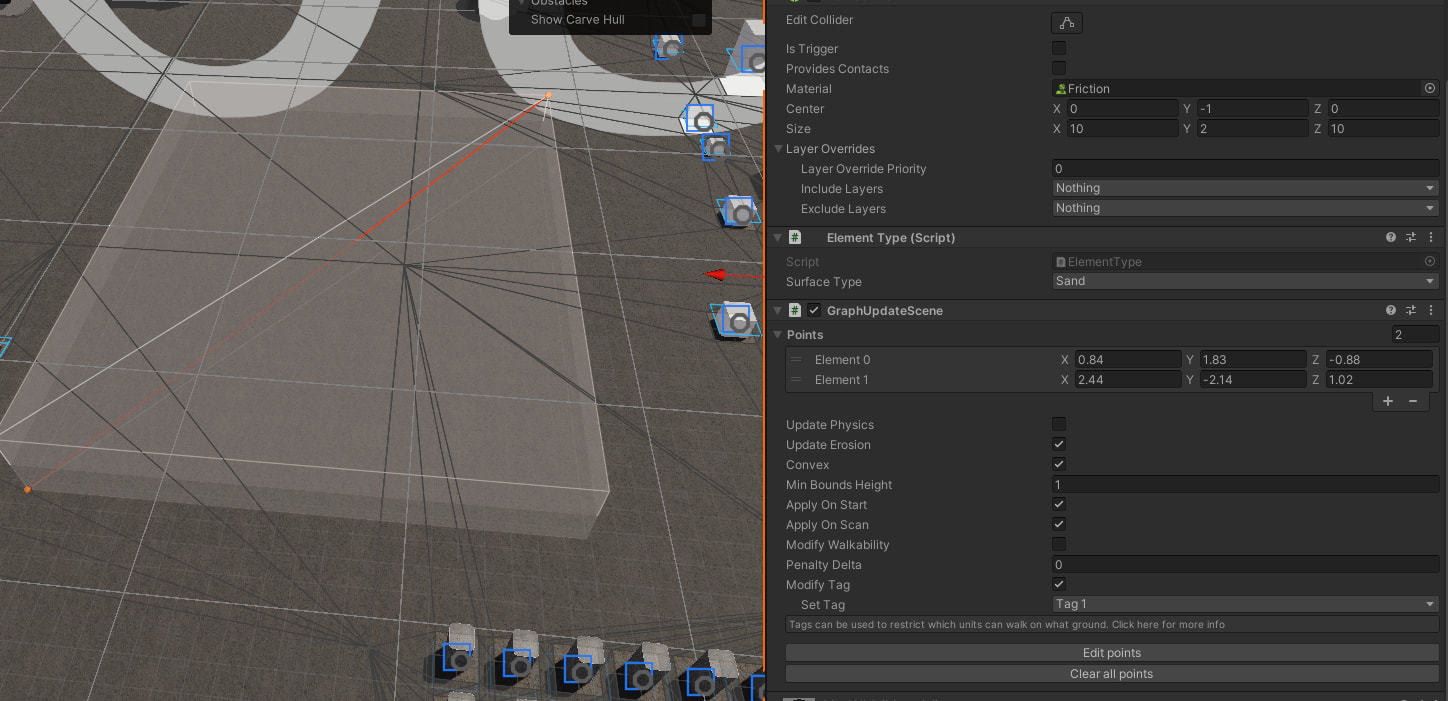The width and height of the screenshot is (1448, 701).
Task: Collapse the Layer Overrides foldout
Action: pyautogui.click(x=779, y=149)
